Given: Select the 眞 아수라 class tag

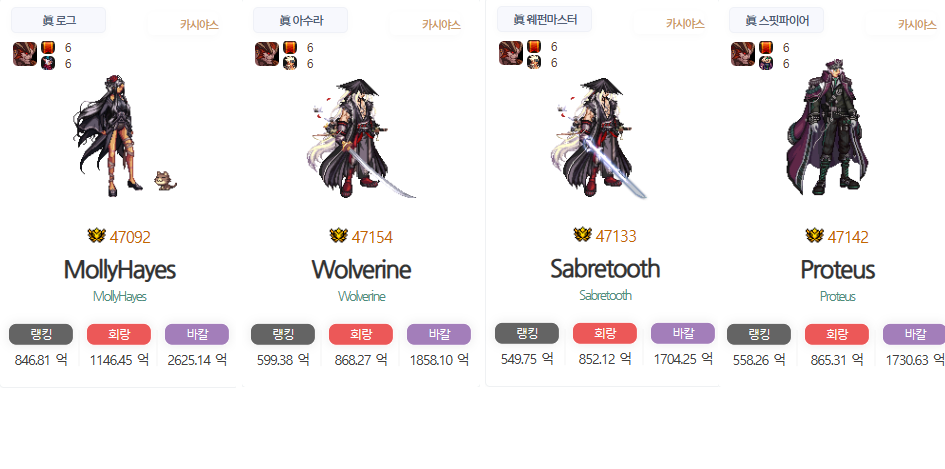Looking at the screenshot, I should [x=300, y=20].
